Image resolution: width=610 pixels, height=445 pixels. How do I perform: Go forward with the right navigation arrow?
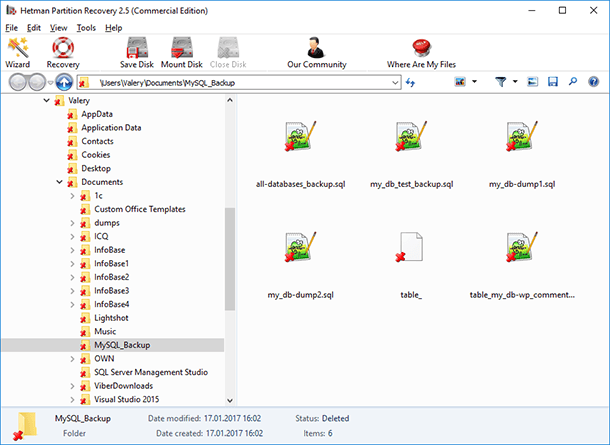pos(37,82)
